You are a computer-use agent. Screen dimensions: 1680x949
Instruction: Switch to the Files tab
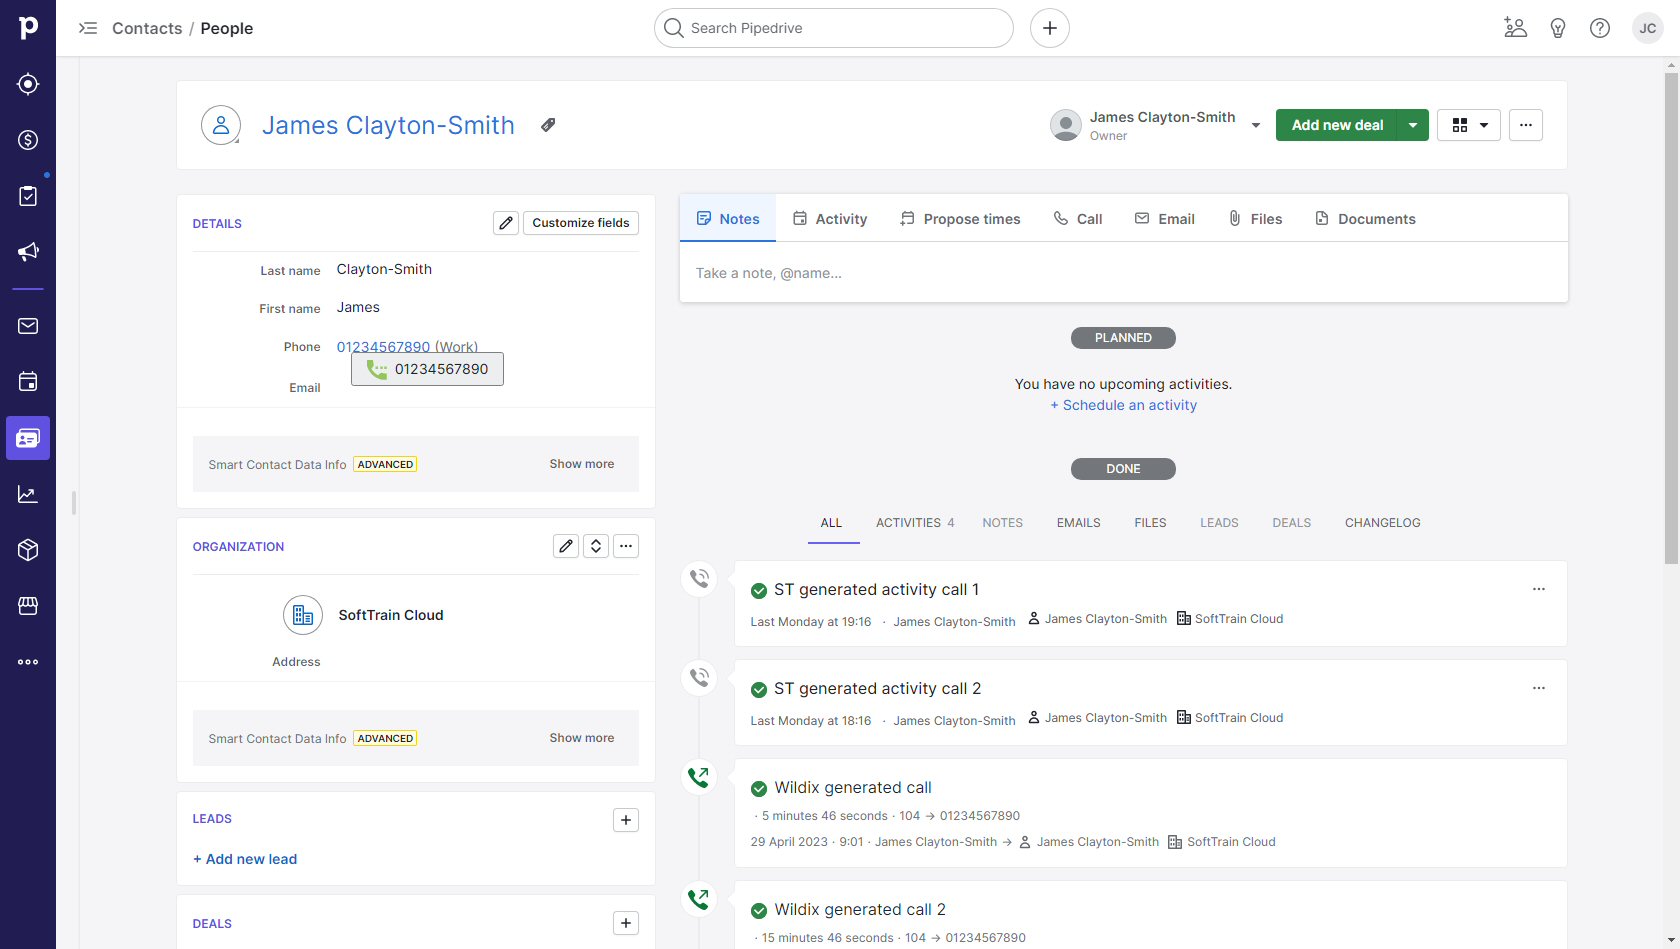[1256, 219]
